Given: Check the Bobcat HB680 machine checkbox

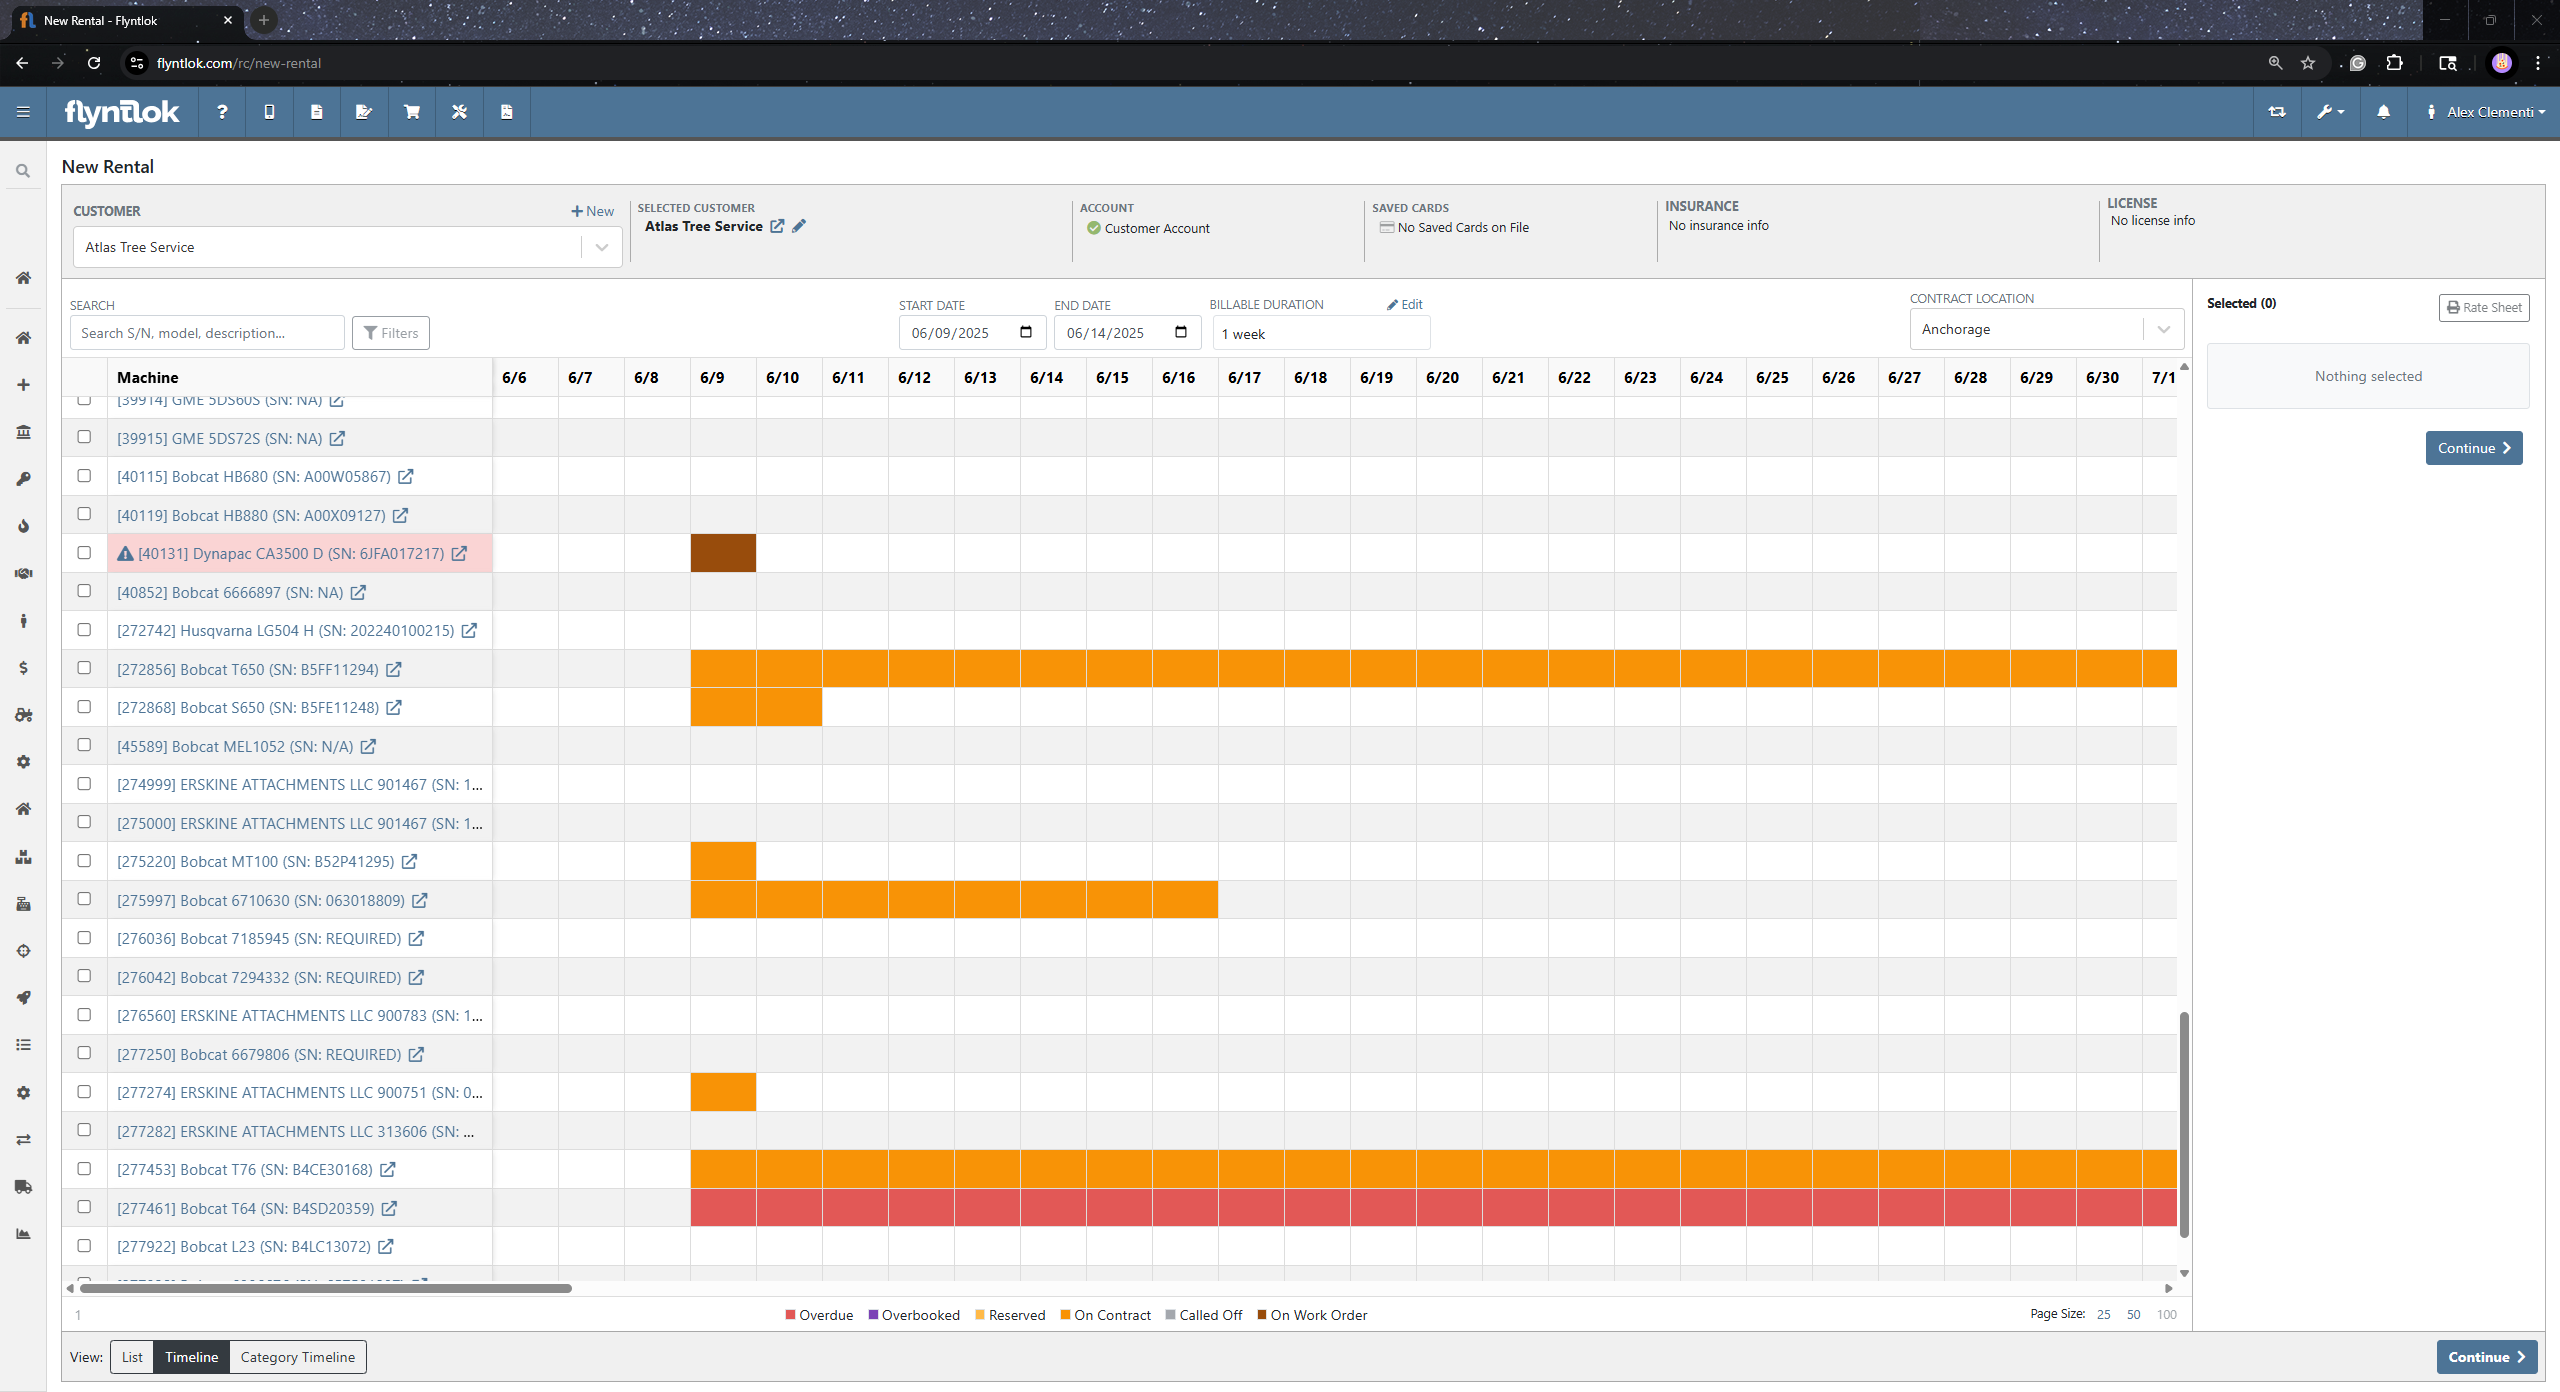Looking at the screenshot, I should 84,476.
